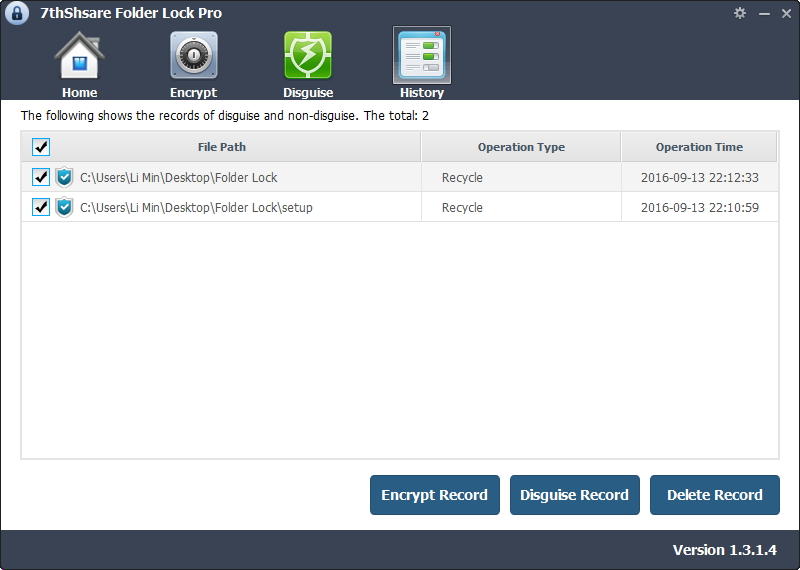Toggle the select-all header checkbox
Viewport: 800px width, 570px height.
41,147
